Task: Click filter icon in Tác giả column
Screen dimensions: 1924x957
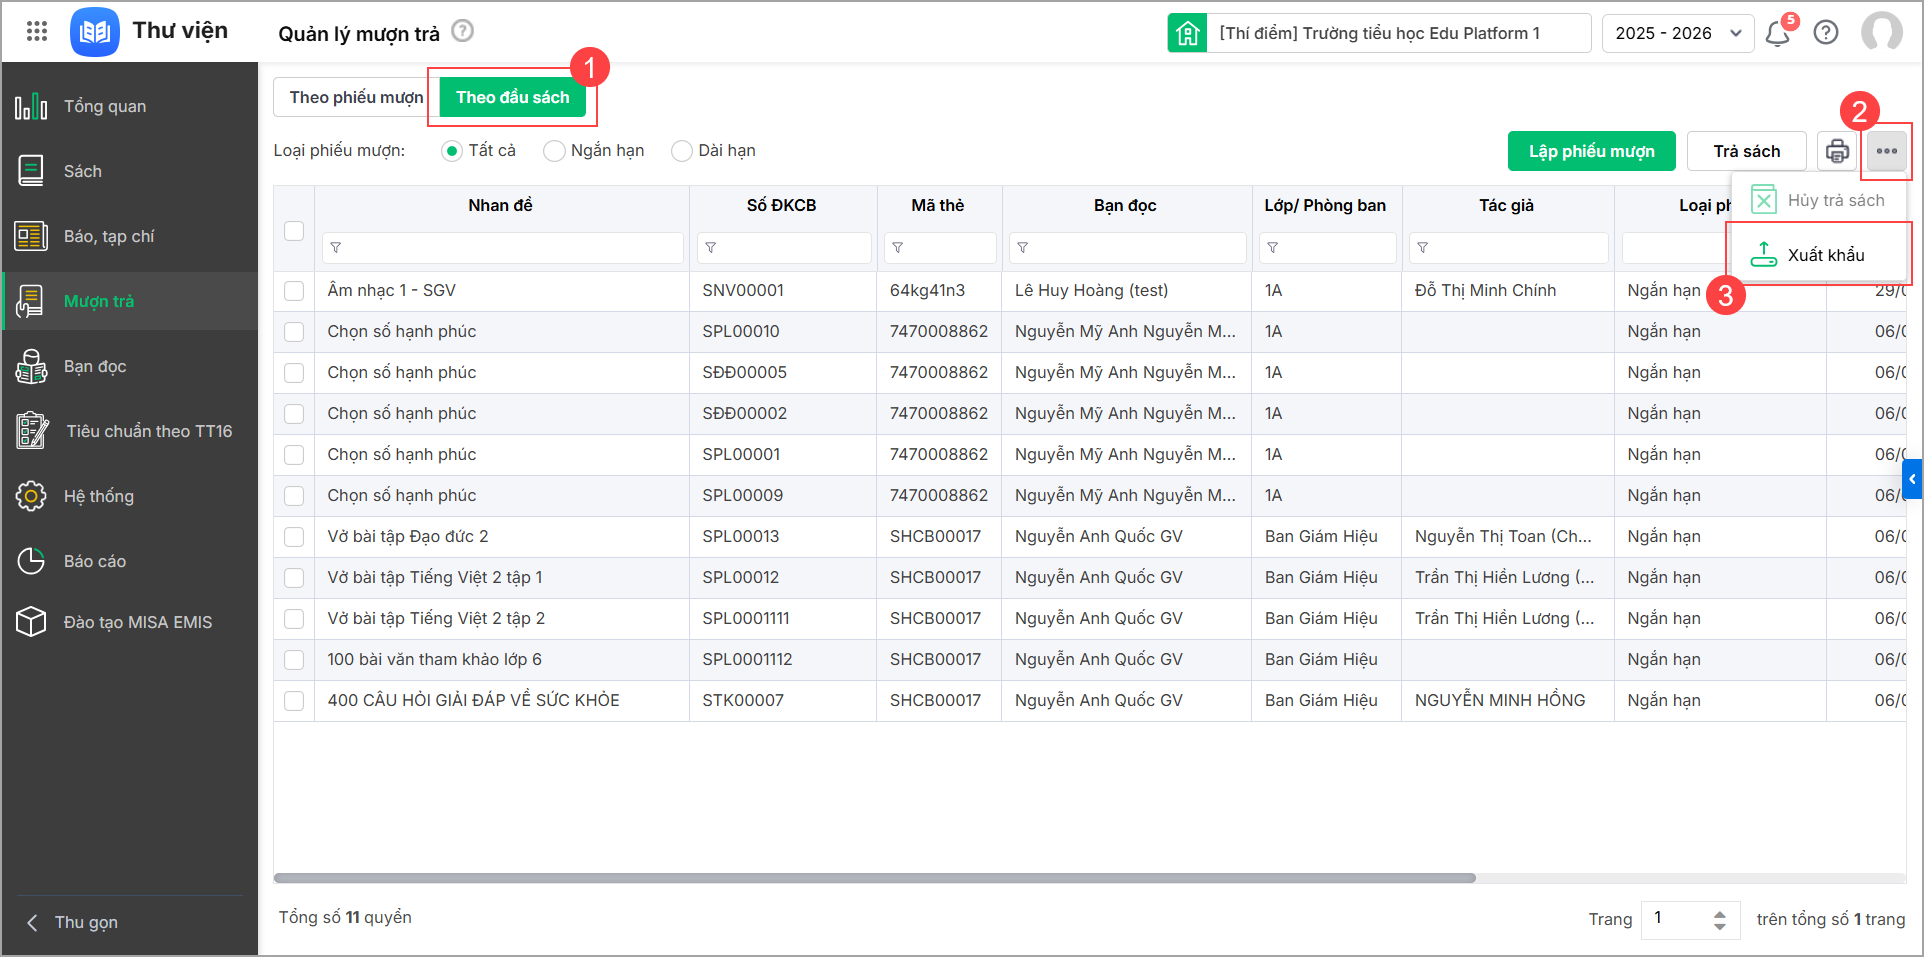Action: pyautogui.click(x=1423, y=248)
